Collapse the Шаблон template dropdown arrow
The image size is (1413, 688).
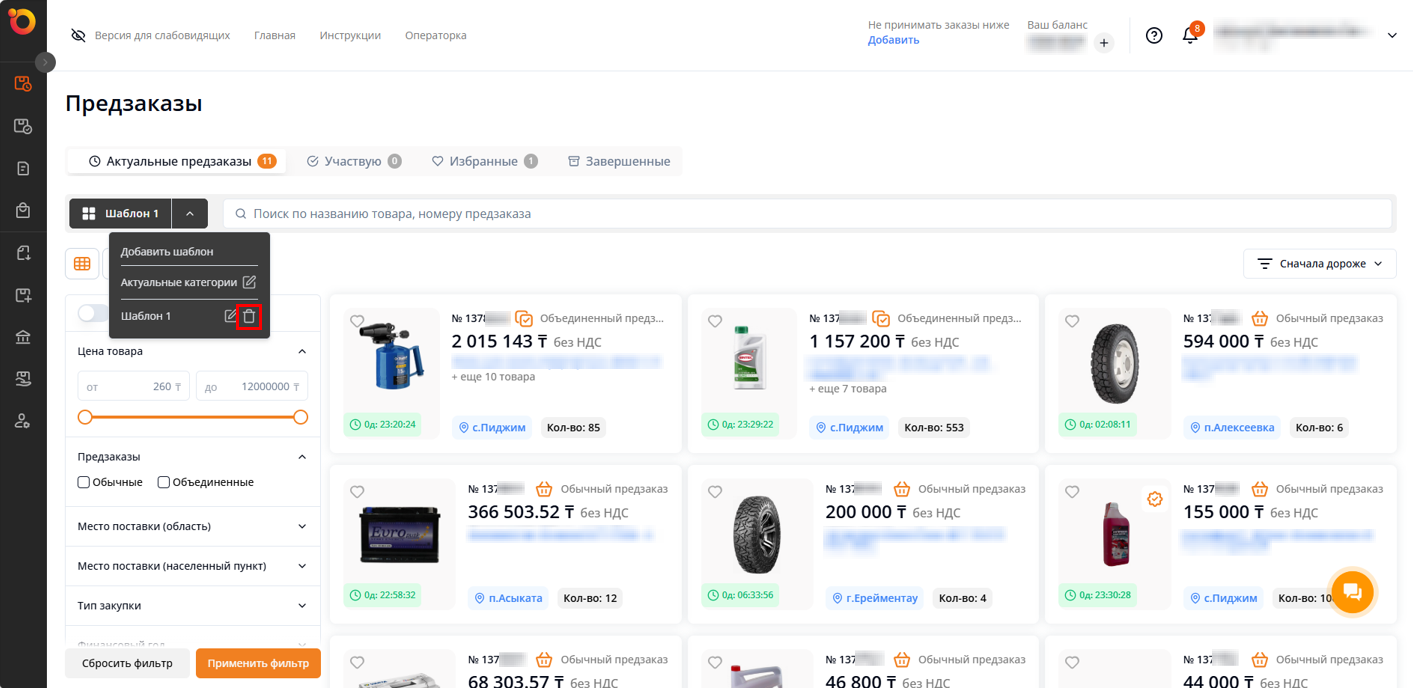pos(190,214)
